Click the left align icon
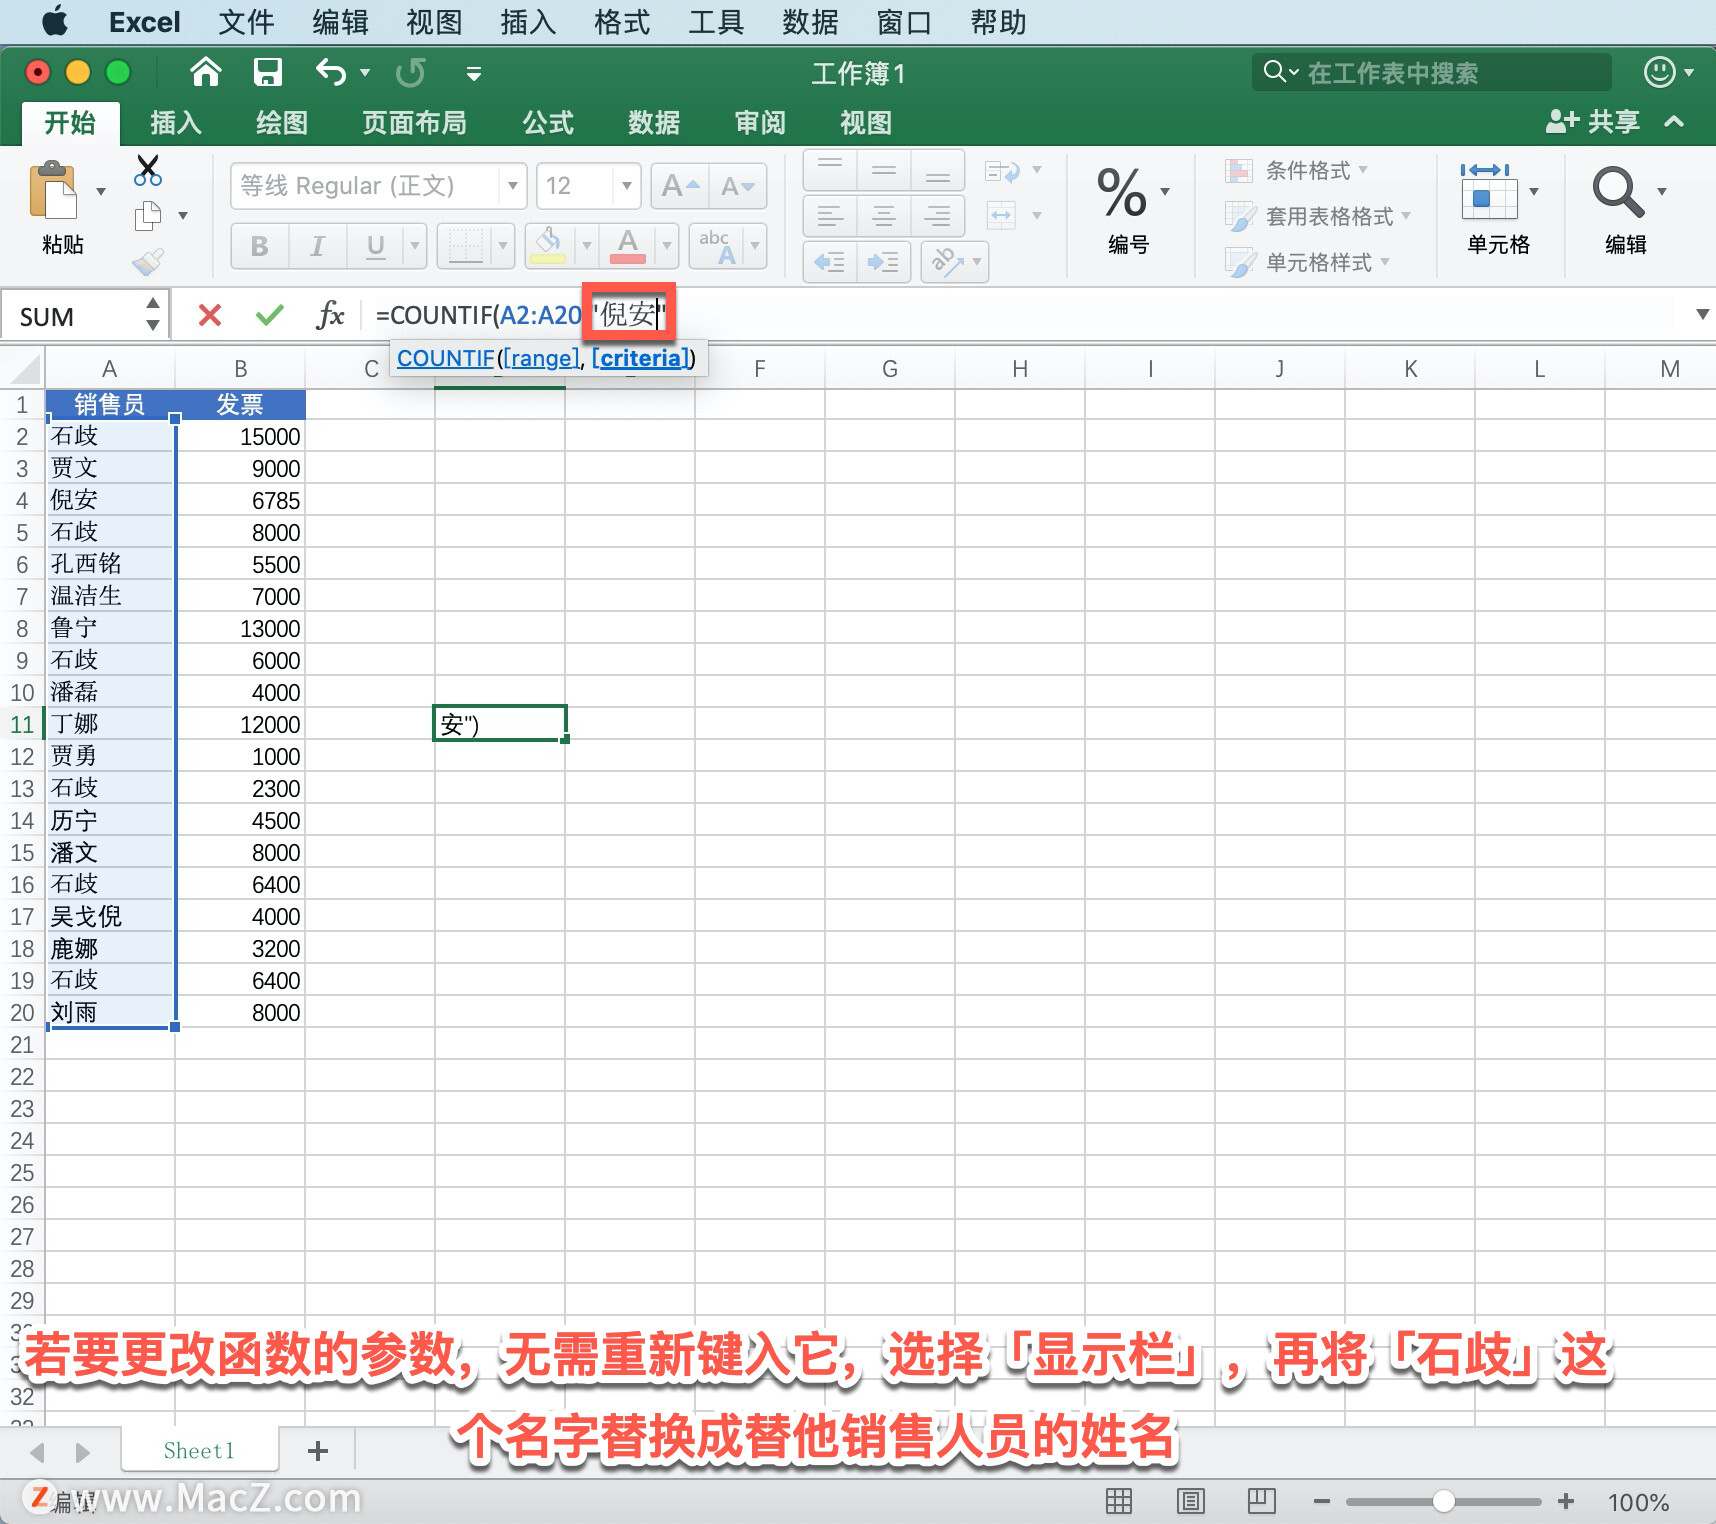Screen dimensions: 1716x1524 pos(830,216)
